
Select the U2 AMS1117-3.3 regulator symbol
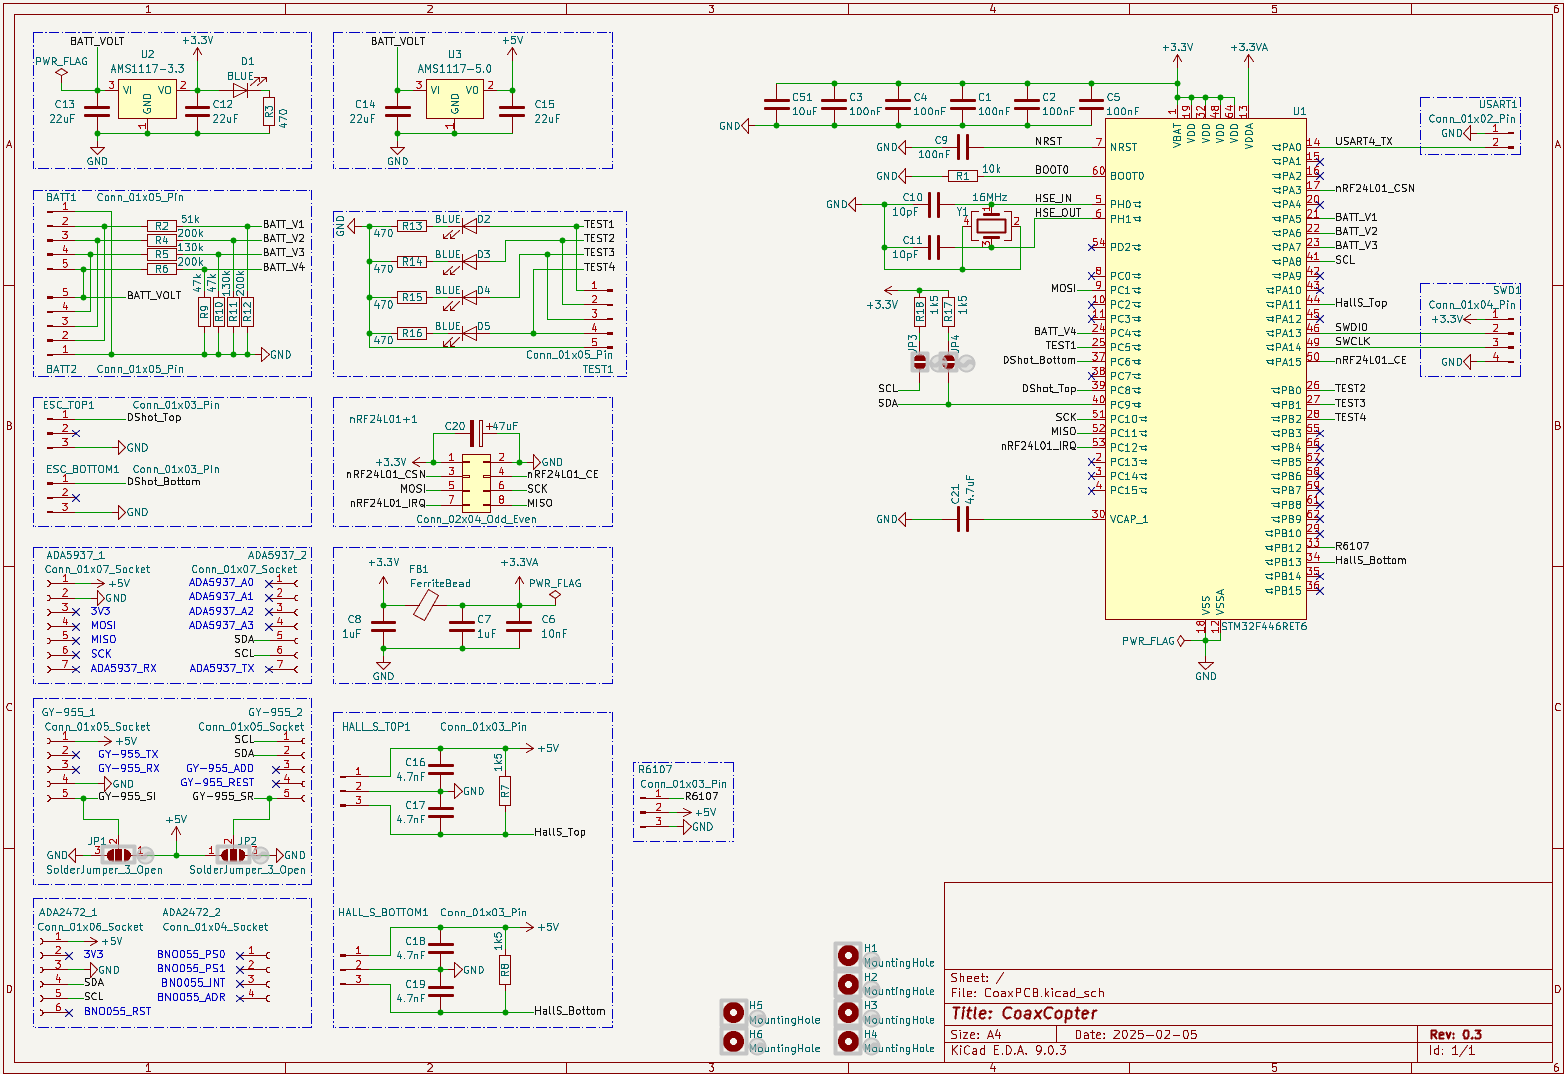(147, 98)
